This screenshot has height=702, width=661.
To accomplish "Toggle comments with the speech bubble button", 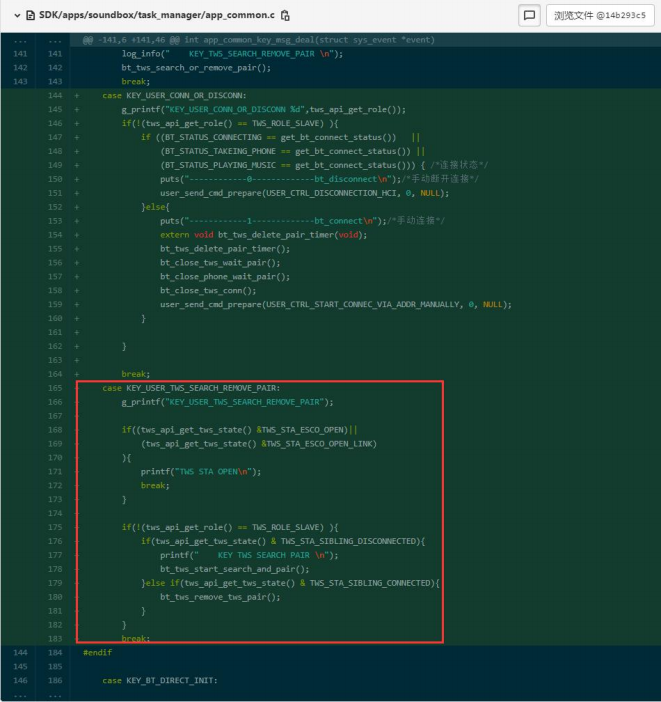I will point(529,16).
